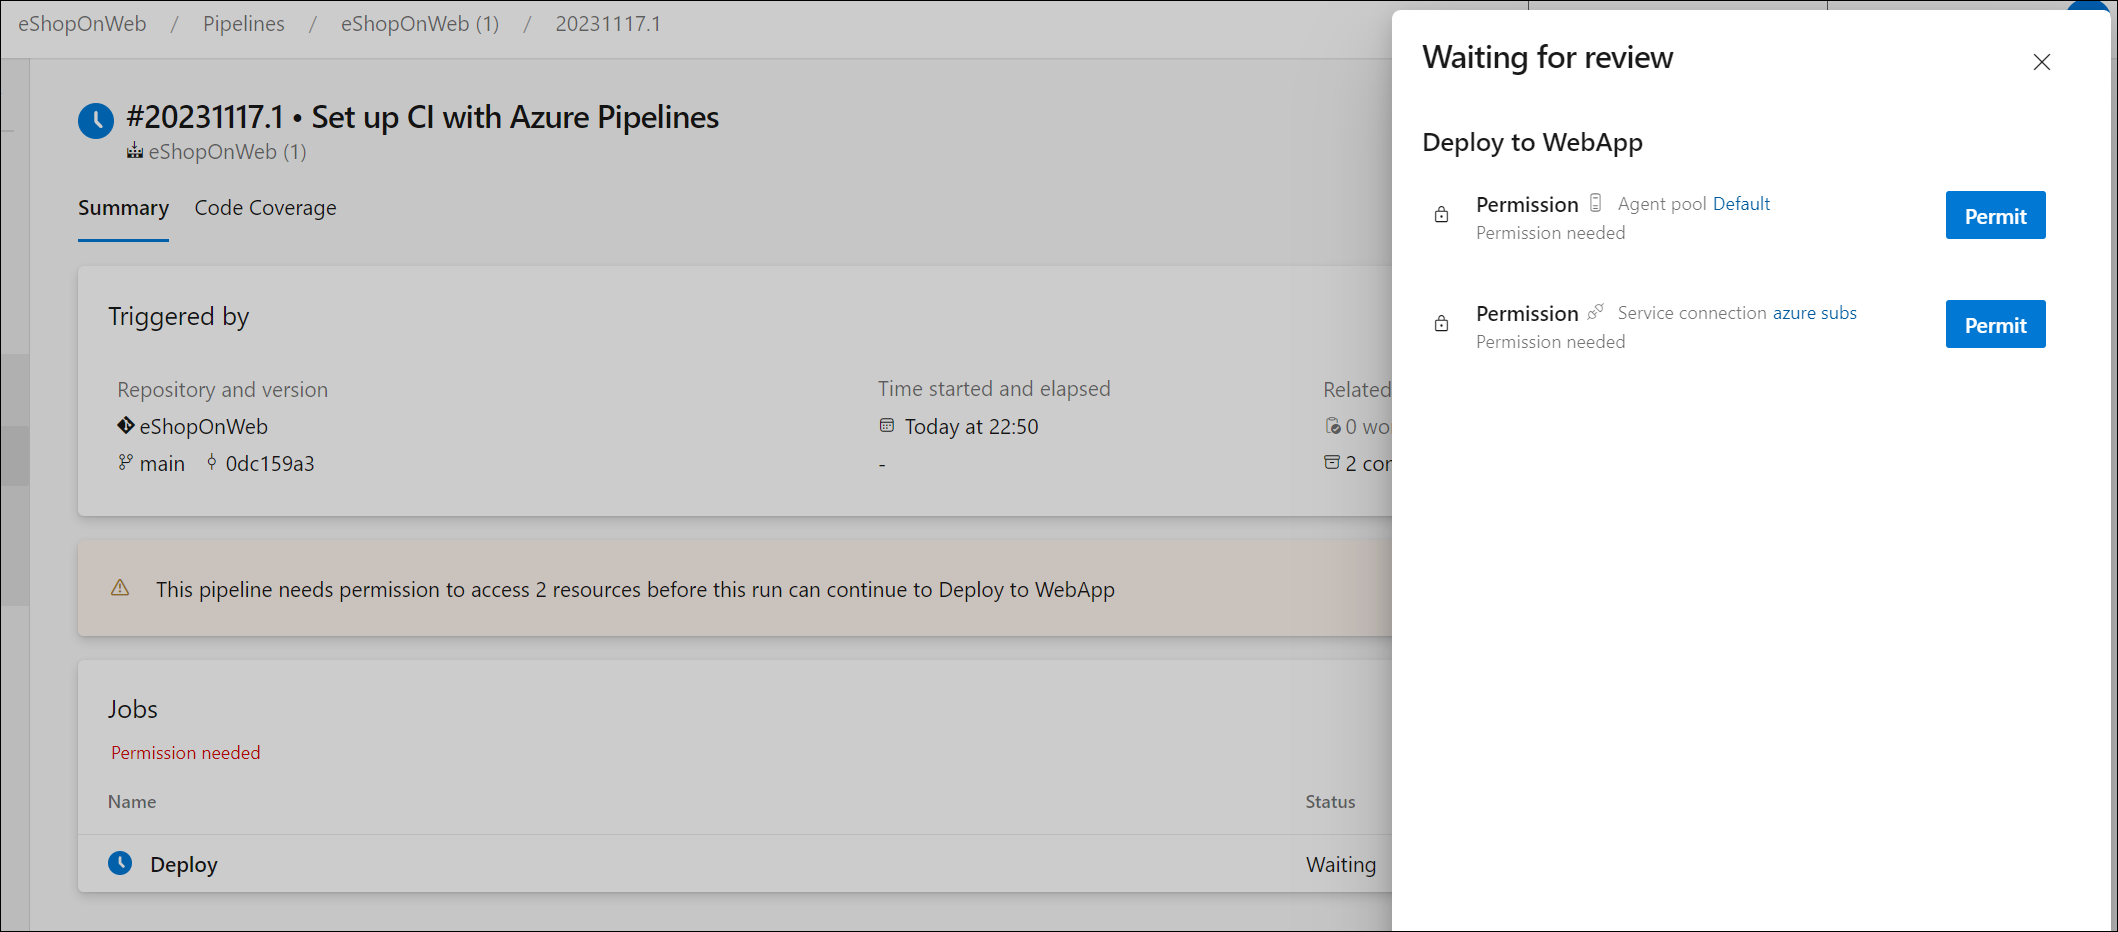Click the clock icon beside Deploy job
The height and width of the screenshot is (932, 2118).
coord(120,863)
